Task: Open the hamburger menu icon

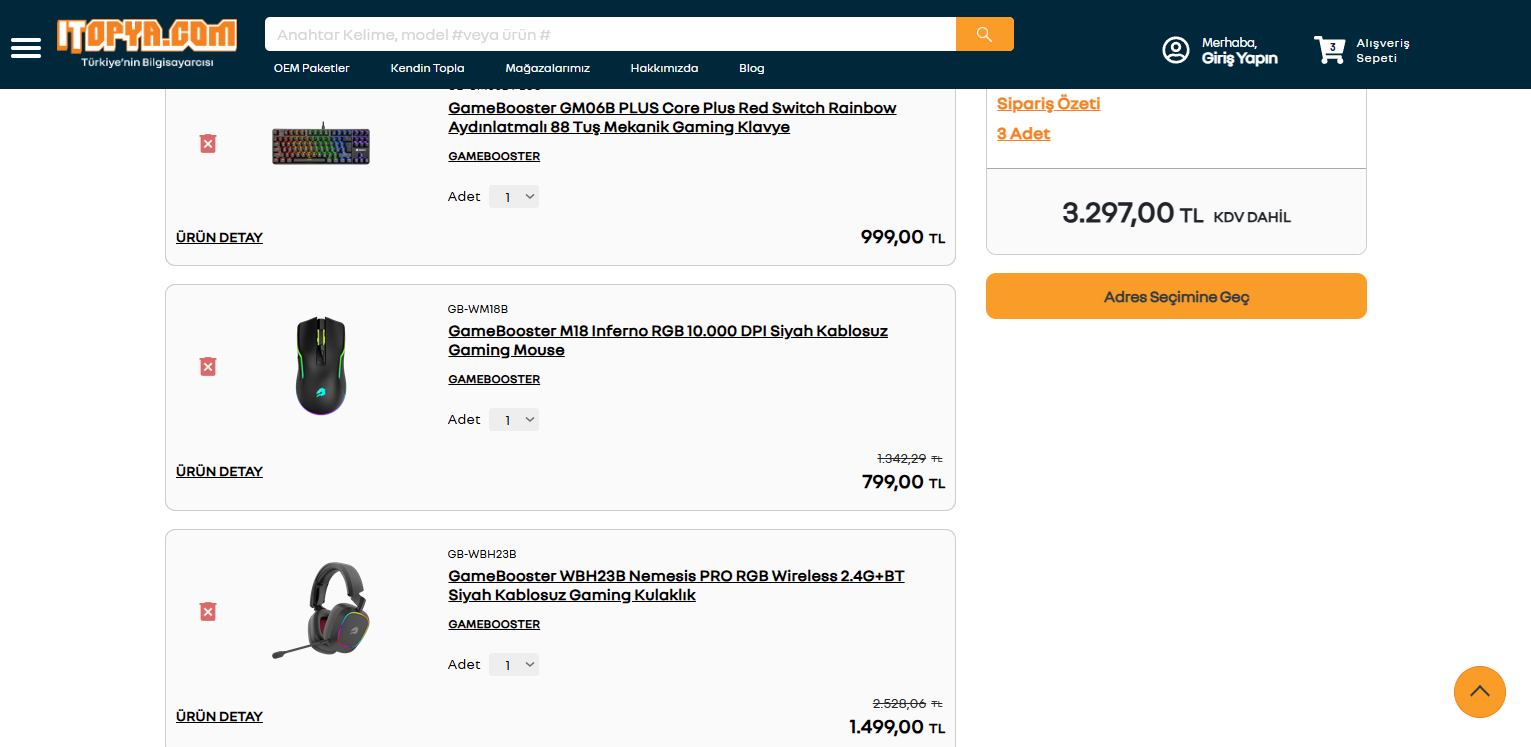Action: click(x=26, y=48)
